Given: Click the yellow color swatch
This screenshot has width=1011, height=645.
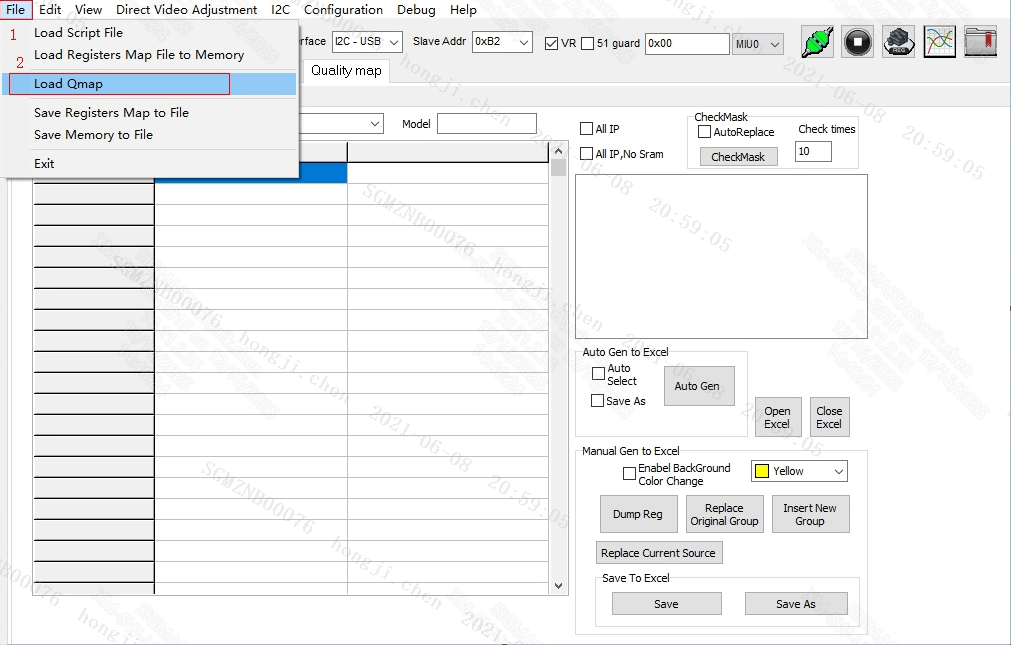Looking at the screenshot, I should tap(761, 471).
